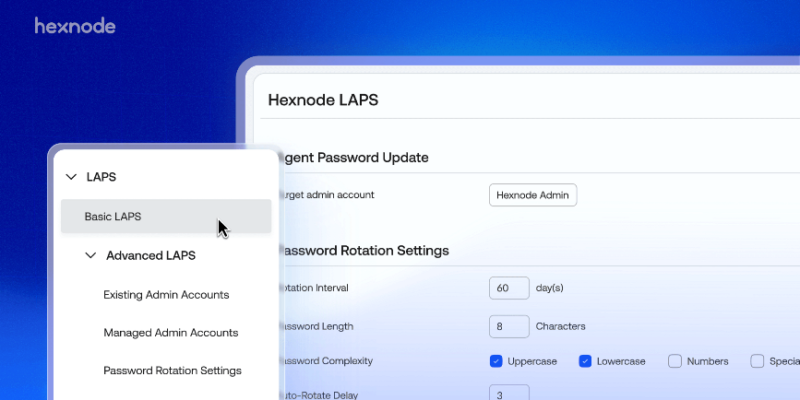Open Existing Admin Accounts
This screenshot has height=400, width=800.
coord(166,295)
